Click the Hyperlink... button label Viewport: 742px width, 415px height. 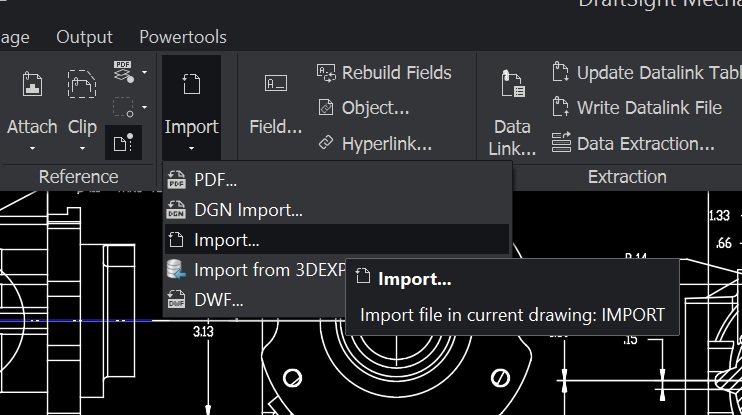point(387,143)
